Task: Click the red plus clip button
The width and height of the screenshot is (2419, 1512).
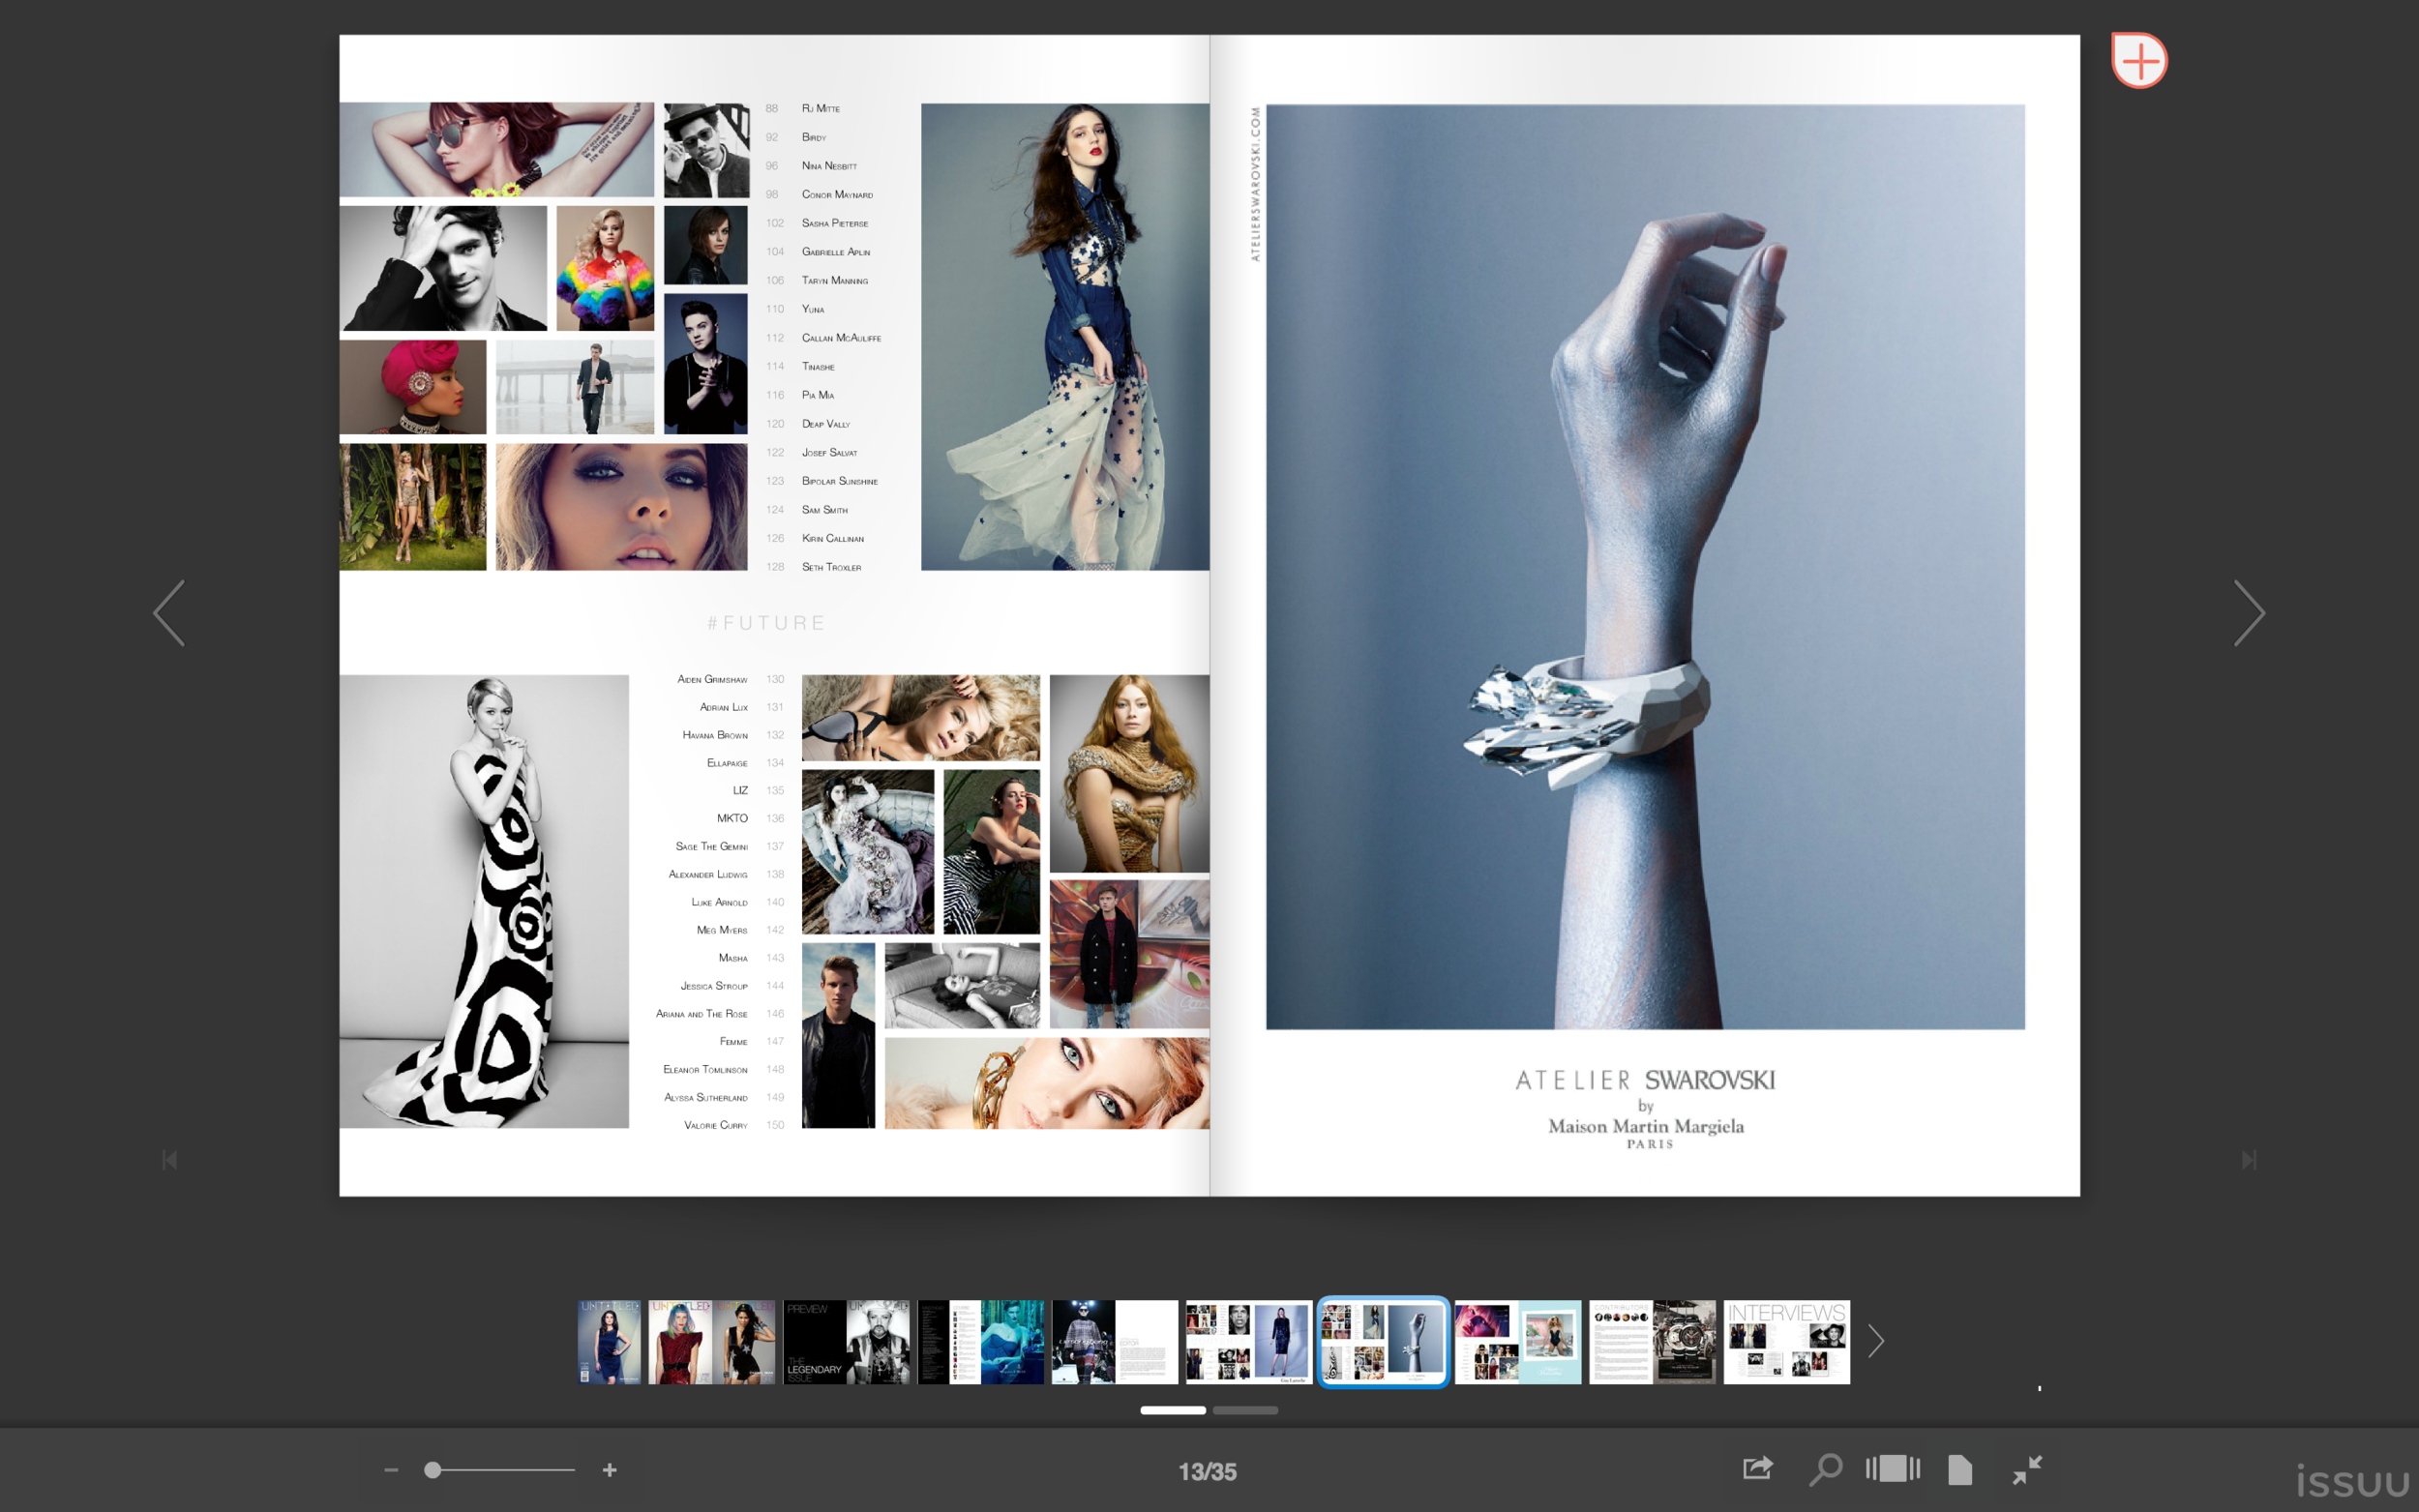Action: tap(2139, 61)
